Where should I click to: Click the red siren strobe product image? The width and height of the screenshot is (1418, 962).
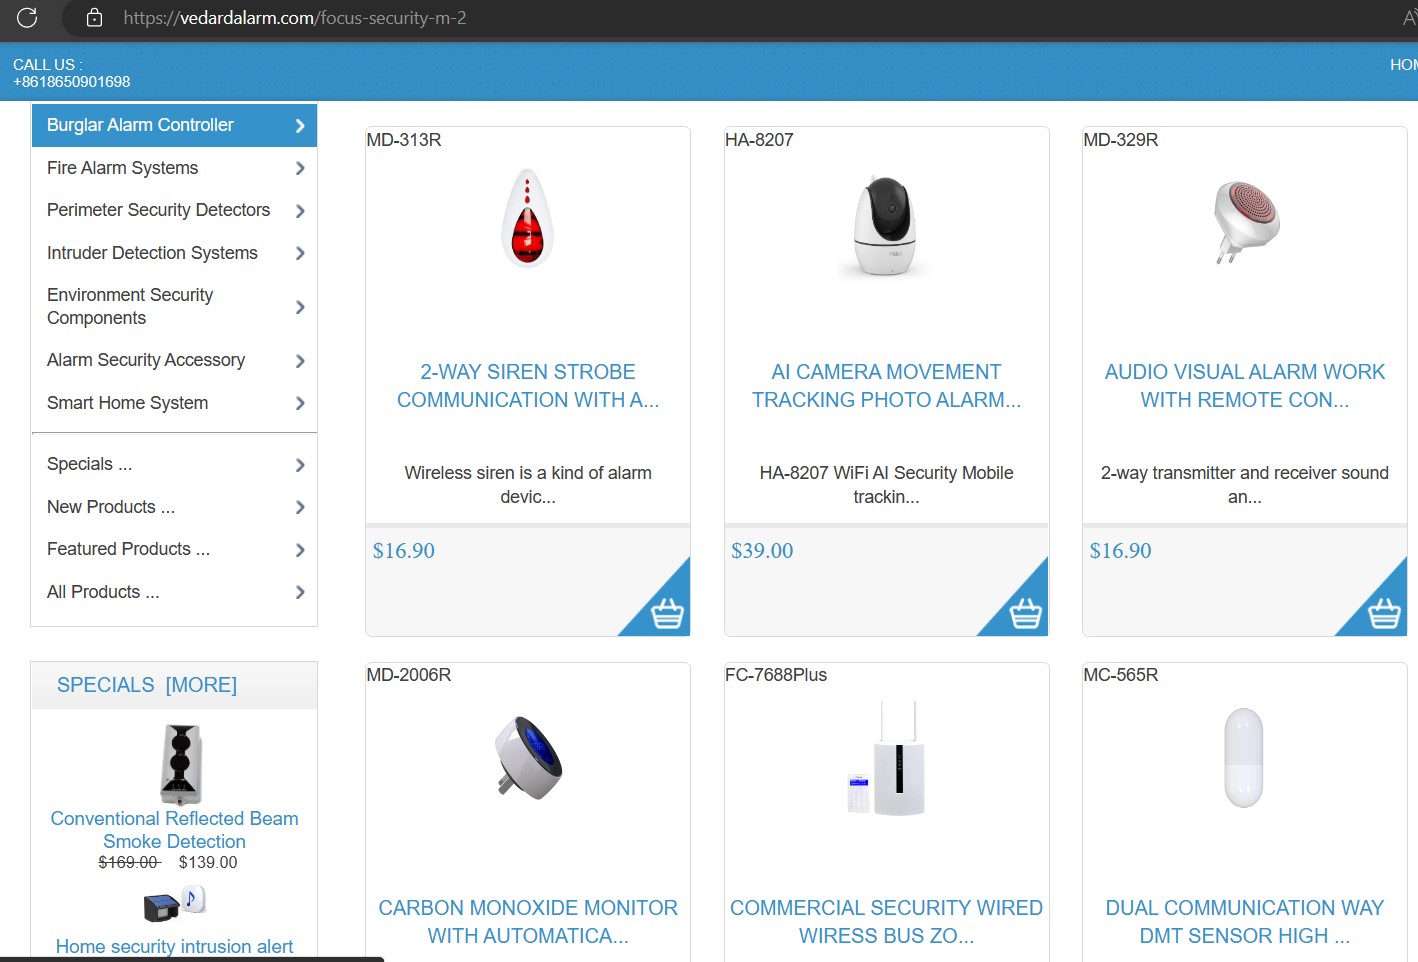(x=527, y=219)
